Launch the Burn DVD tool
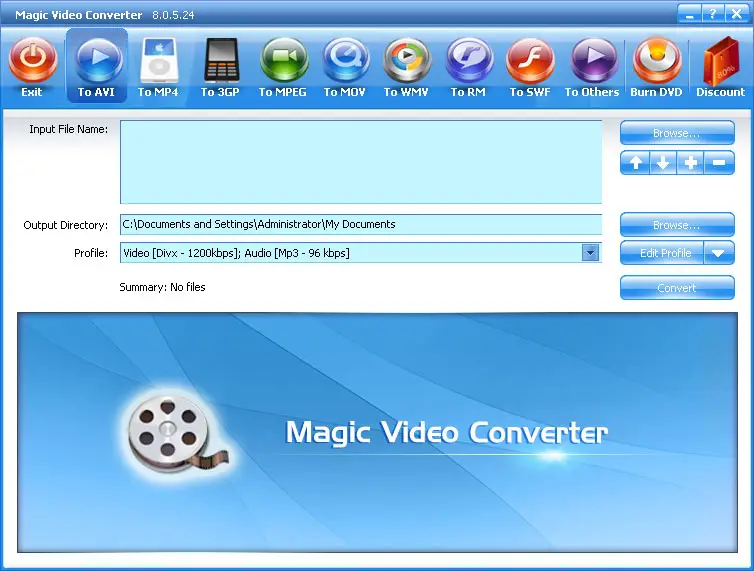754x571 pixels. click(x=656, y=60)
